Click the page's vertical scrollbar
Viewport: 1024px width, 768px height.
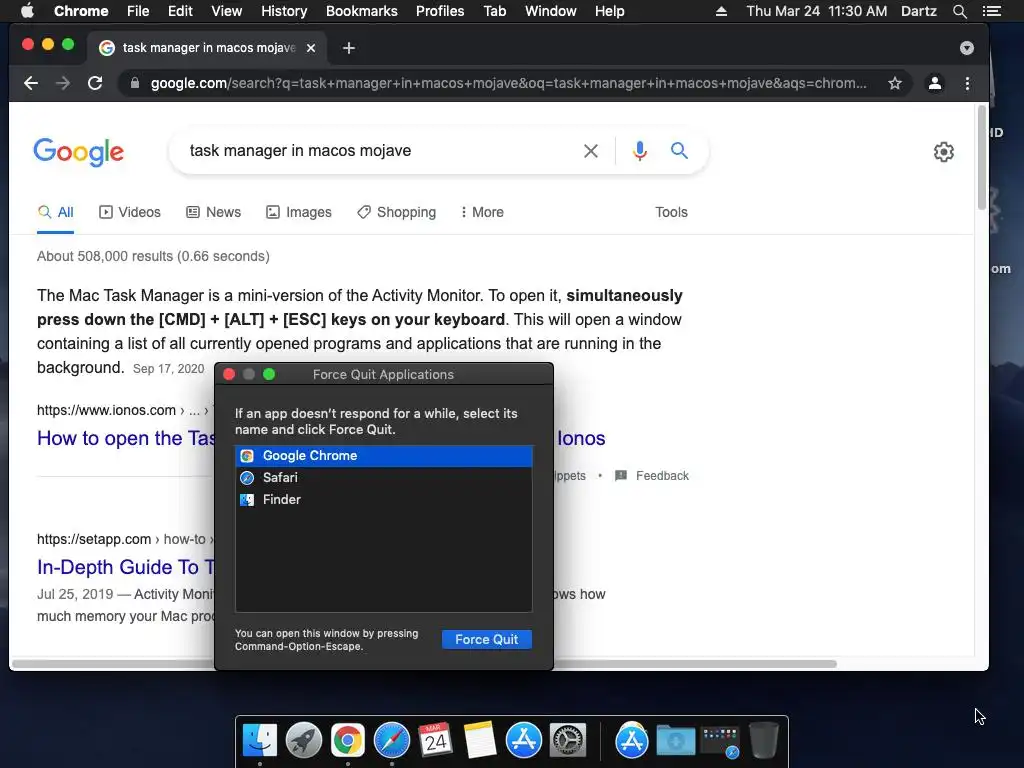click(982, 158)
